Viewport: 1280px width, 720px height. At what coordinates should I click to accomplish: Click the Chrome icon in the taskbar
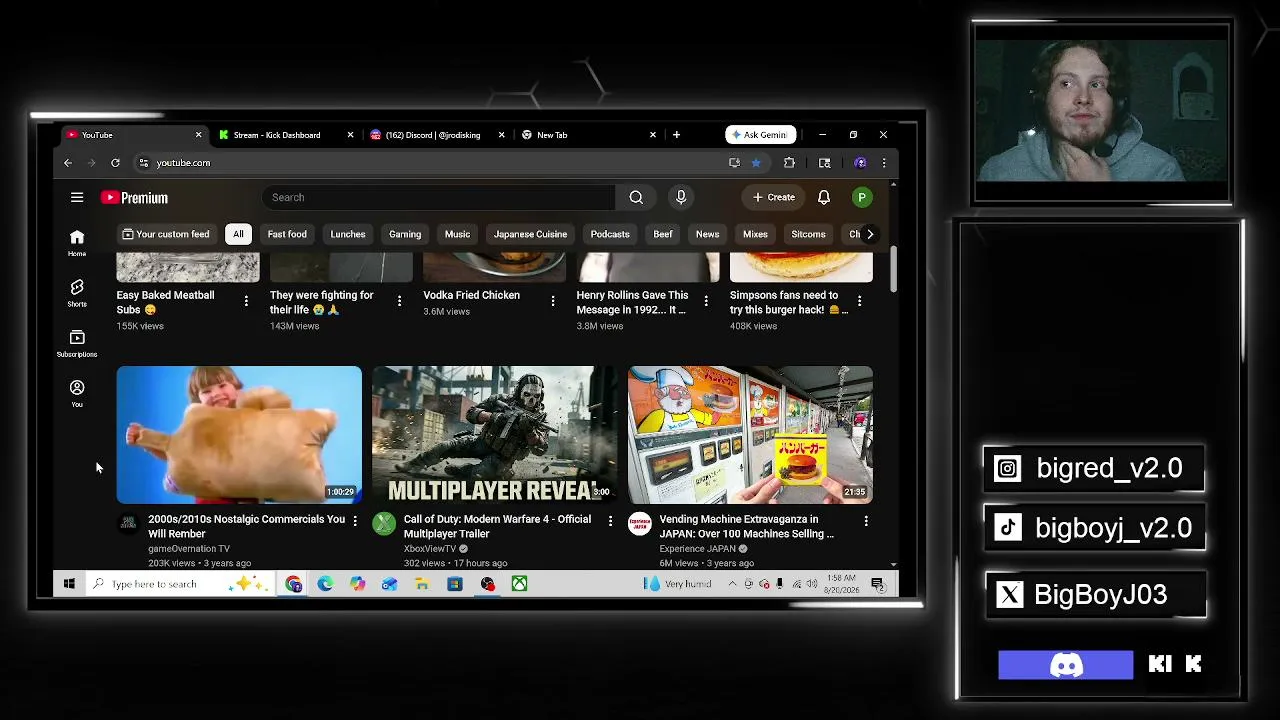pyautogui.click(x=293, y=584)
